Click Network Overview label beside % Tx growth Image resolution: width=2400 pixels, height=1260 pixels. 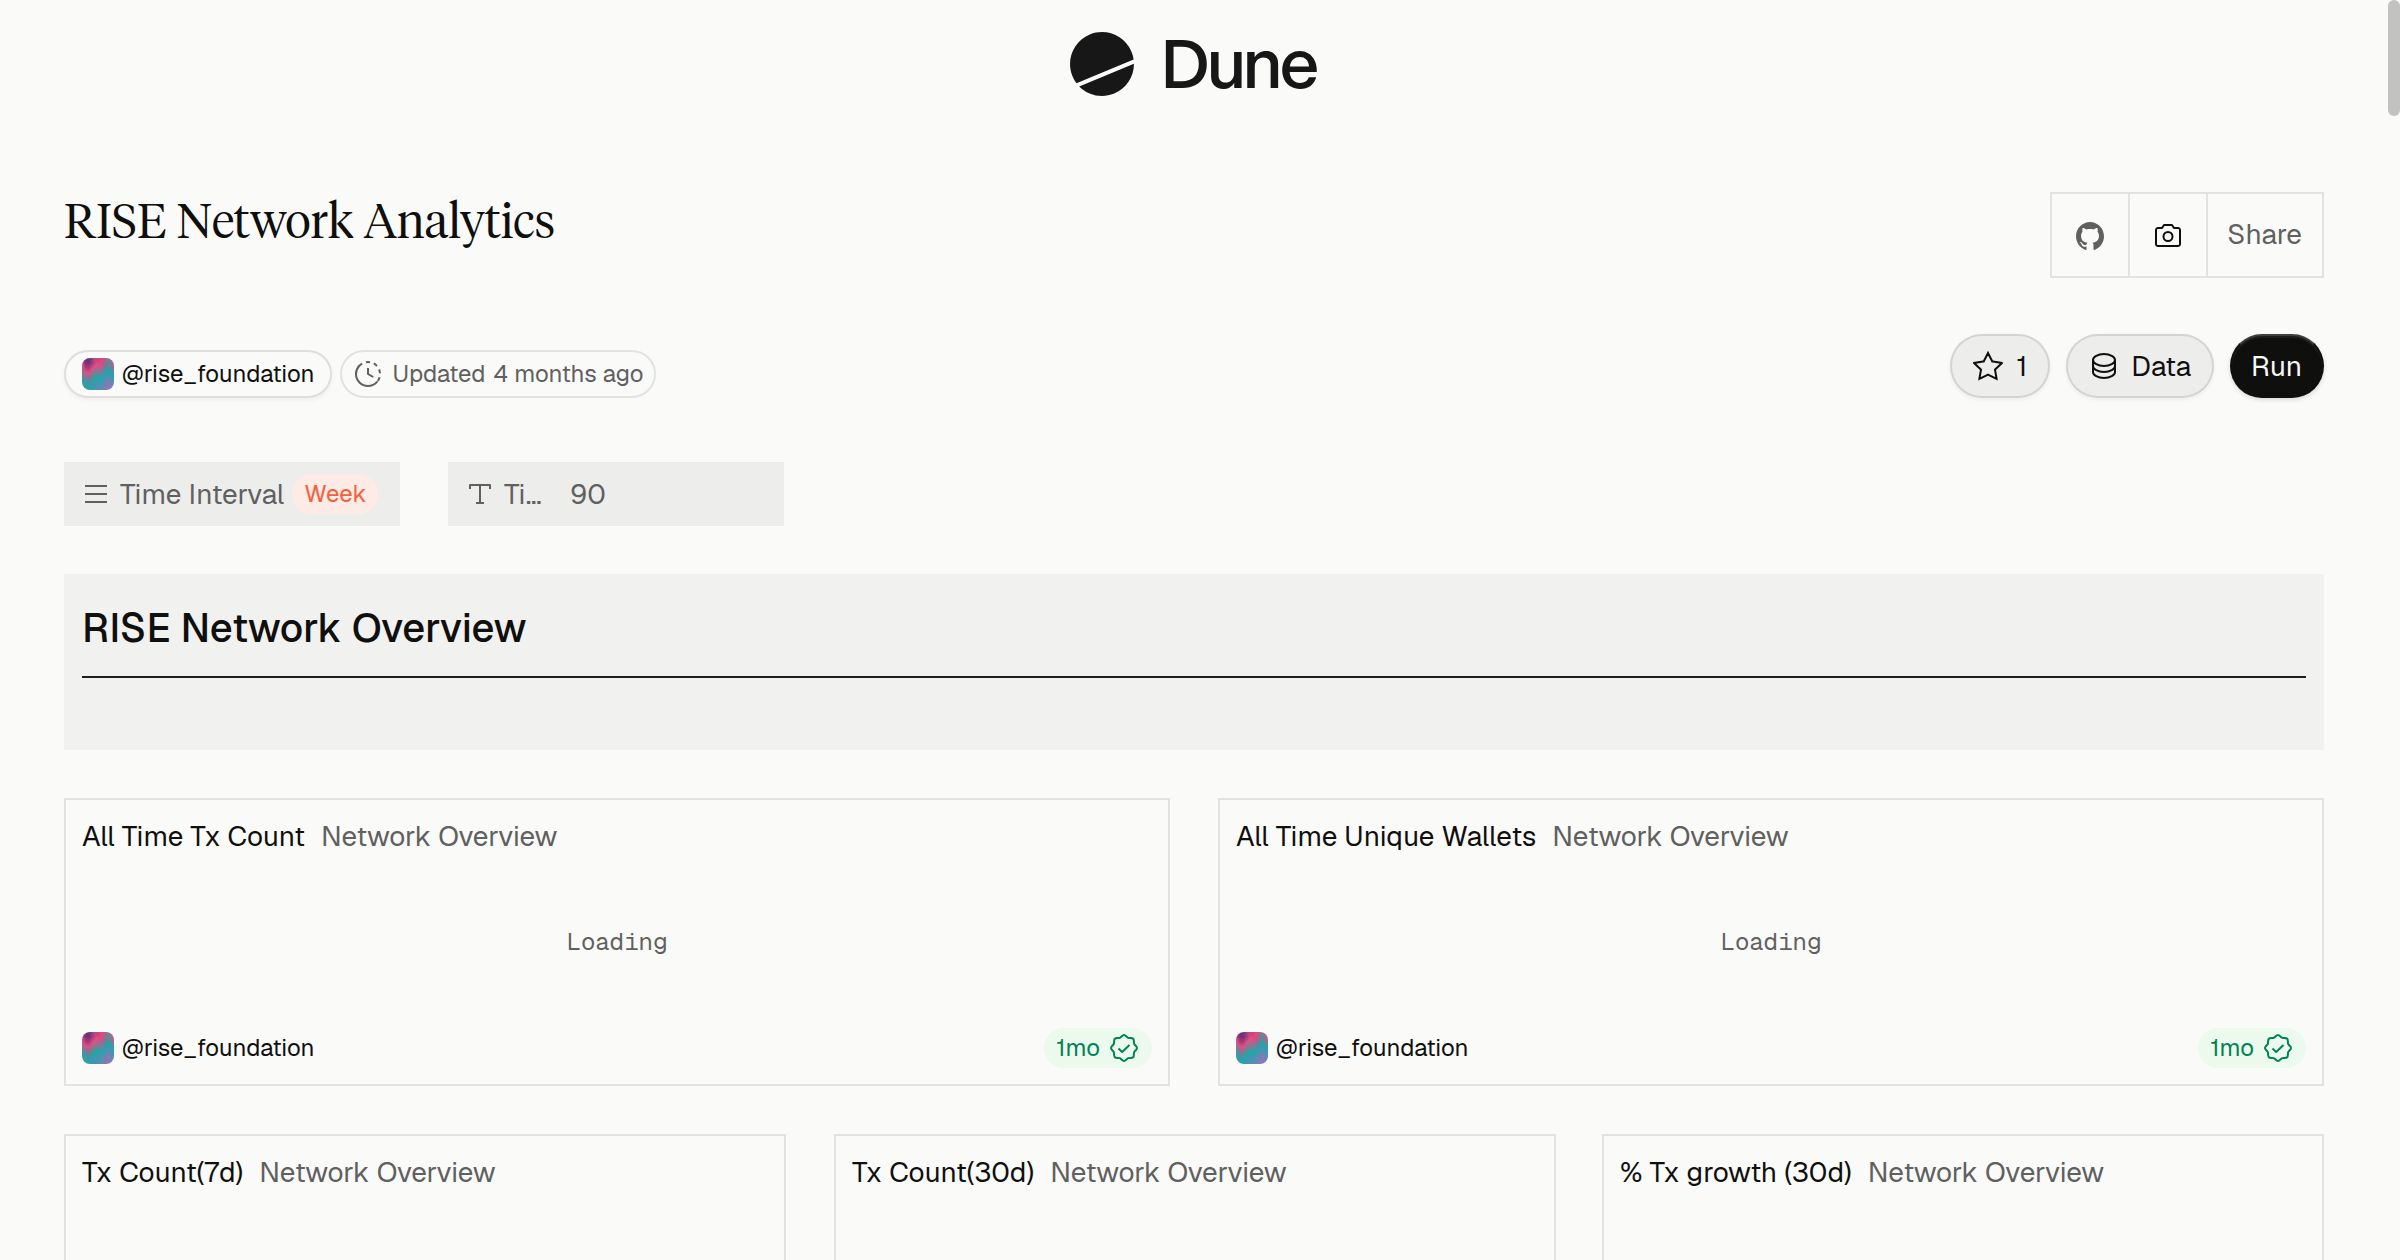(1985, 1172)
